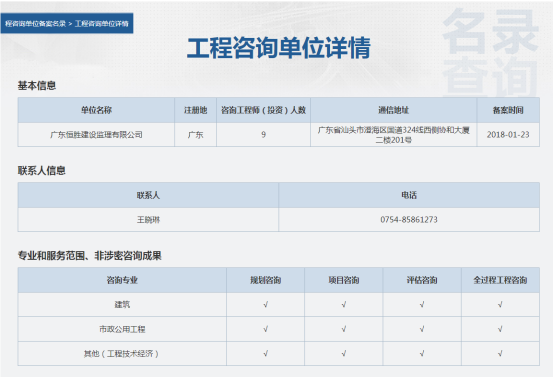Click the 建筑 specialty row label
The width and height of the screenshot is (554, 377).
click(122, 305)
